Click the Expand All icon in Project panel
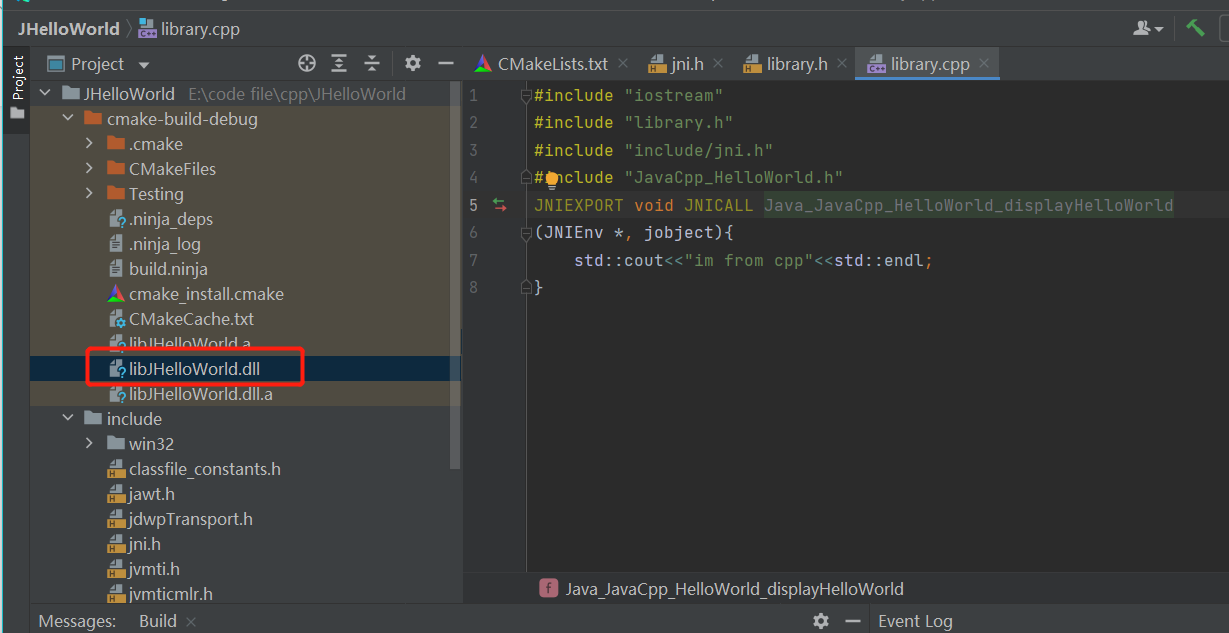Image resolution: width=1229 pixels, height=633 pixels. pos(339,64)
